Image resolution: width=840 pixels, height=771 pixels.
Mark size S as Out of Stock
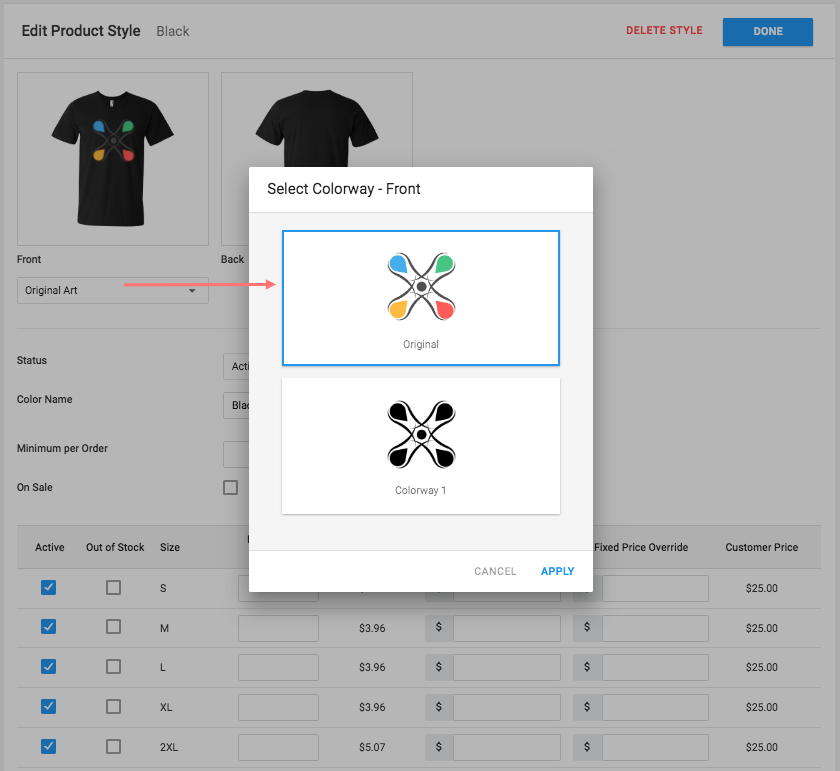tap(113, 587)
